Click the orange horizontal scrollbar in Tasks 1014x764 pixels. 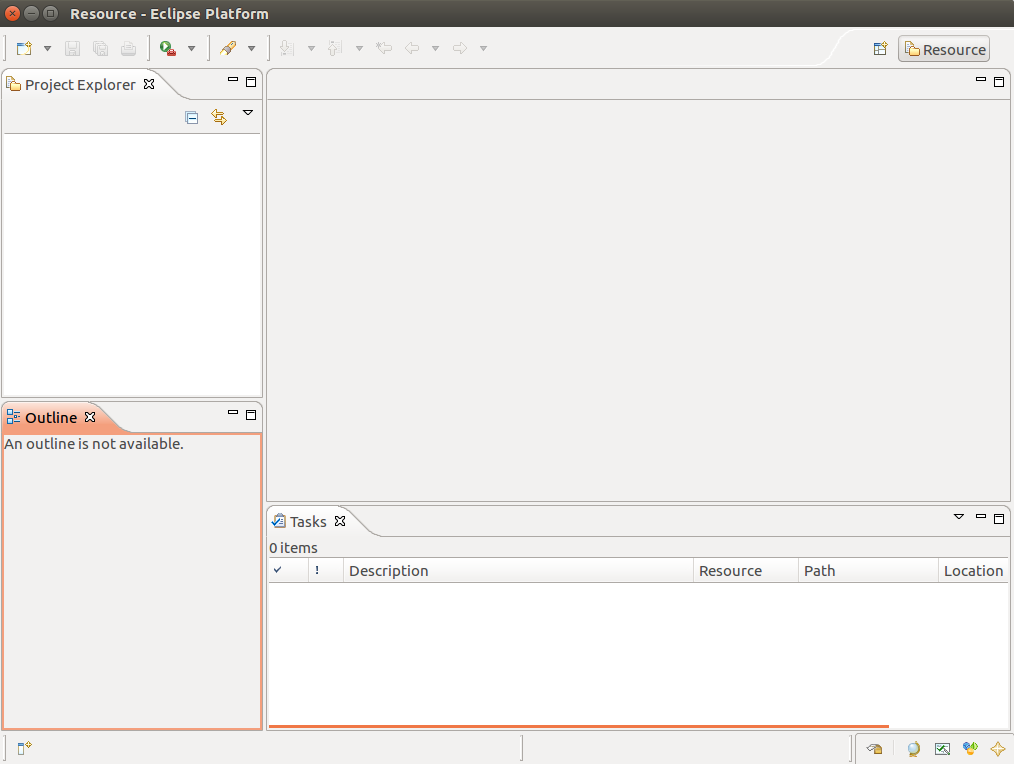pos(579,726)
